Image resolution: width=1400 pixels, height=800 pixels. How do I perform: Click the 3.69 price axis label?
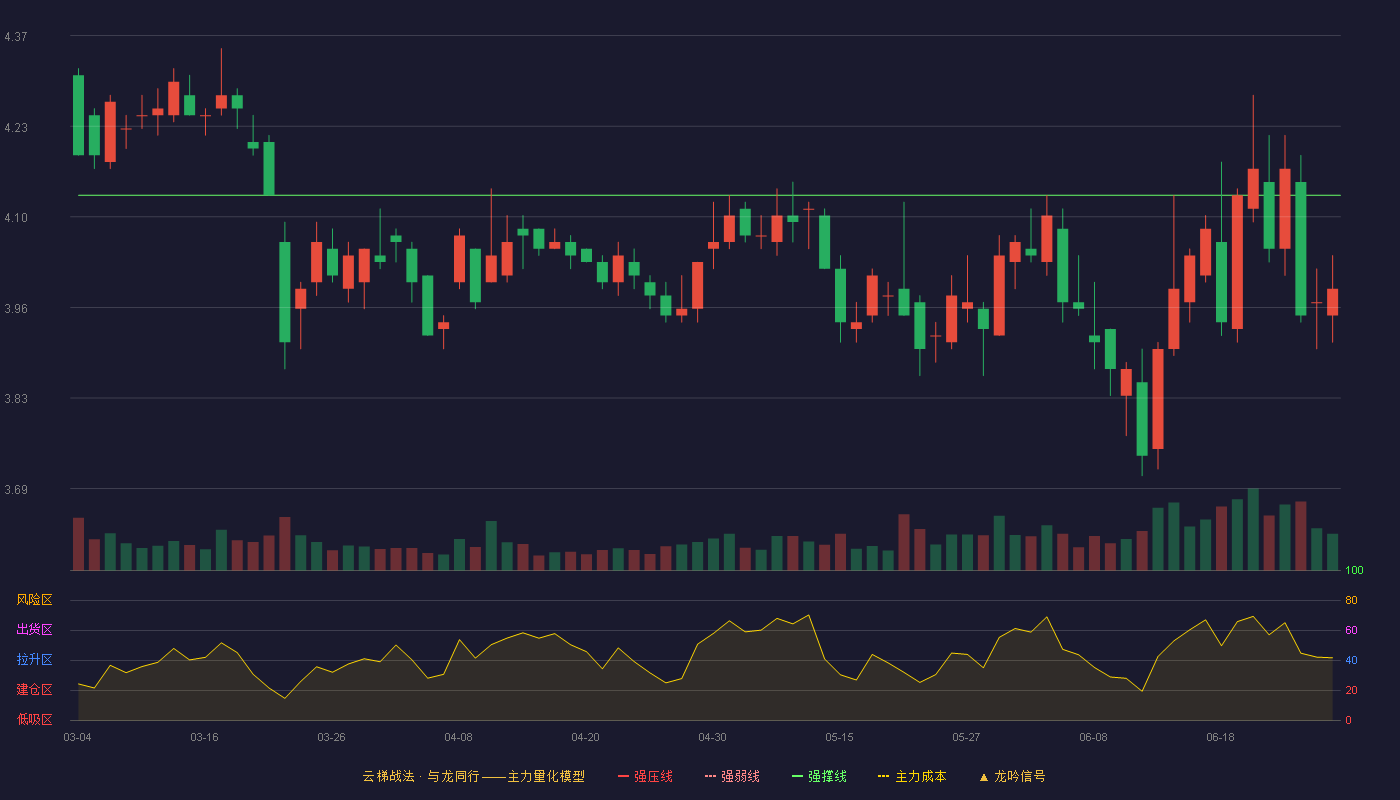point(16,490)
